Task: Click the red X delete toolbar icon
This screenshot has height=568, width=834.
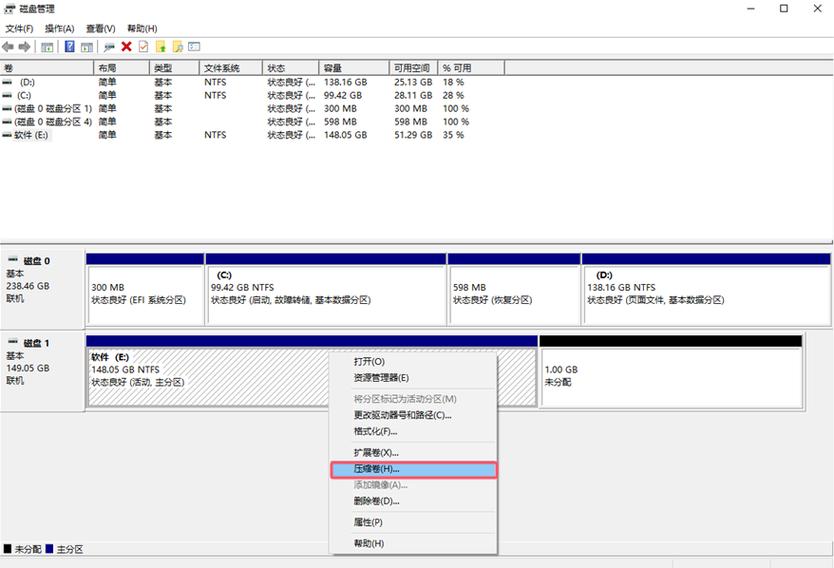Action: point(127,47)
